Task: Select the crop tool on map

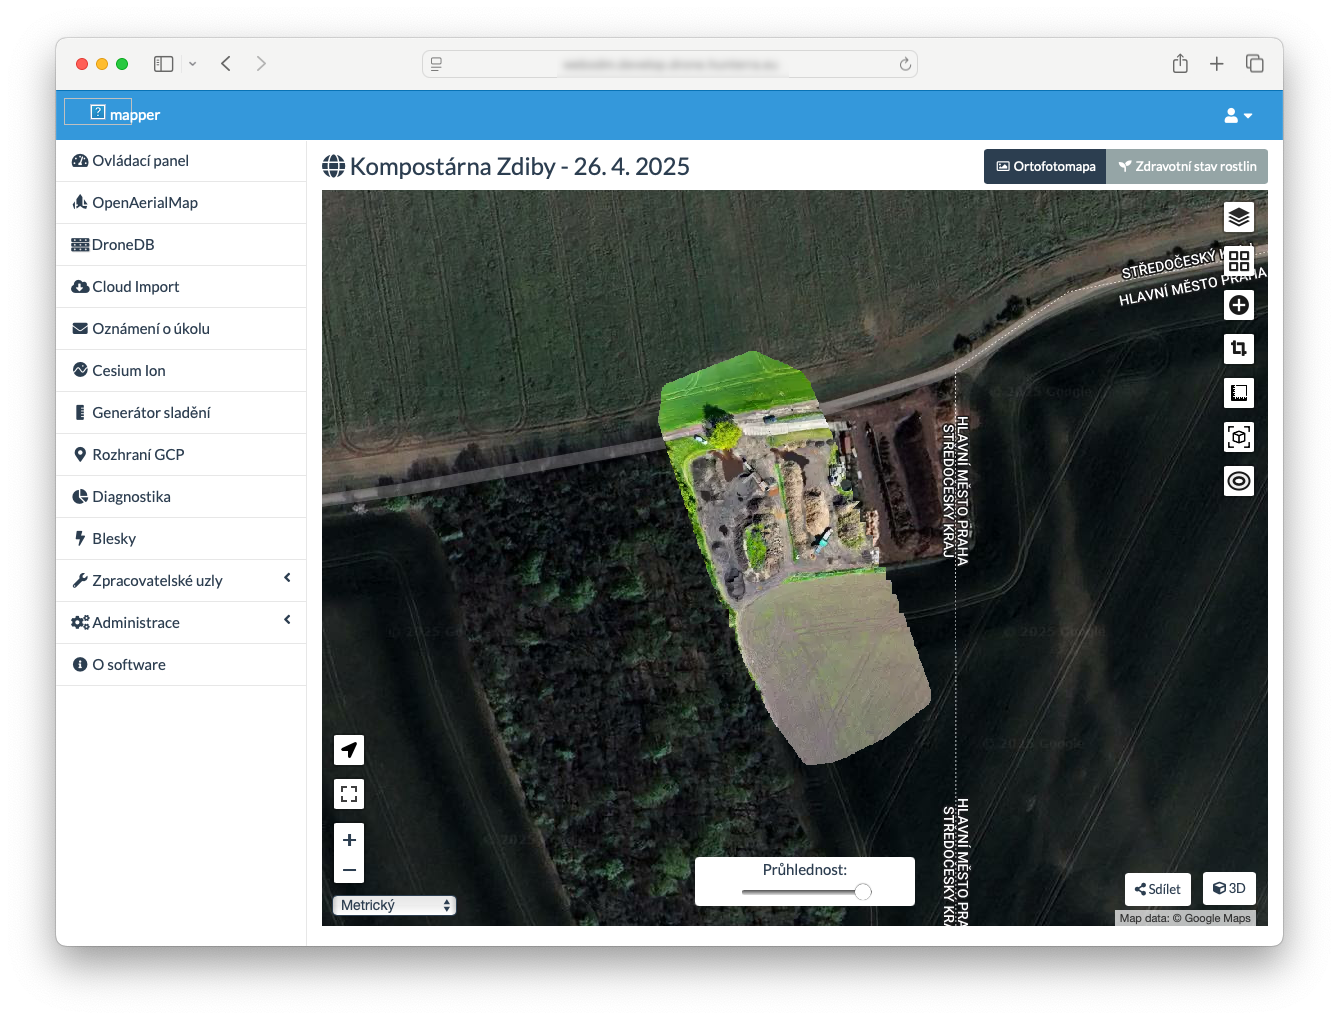Action: click(x=1238, y=349)
